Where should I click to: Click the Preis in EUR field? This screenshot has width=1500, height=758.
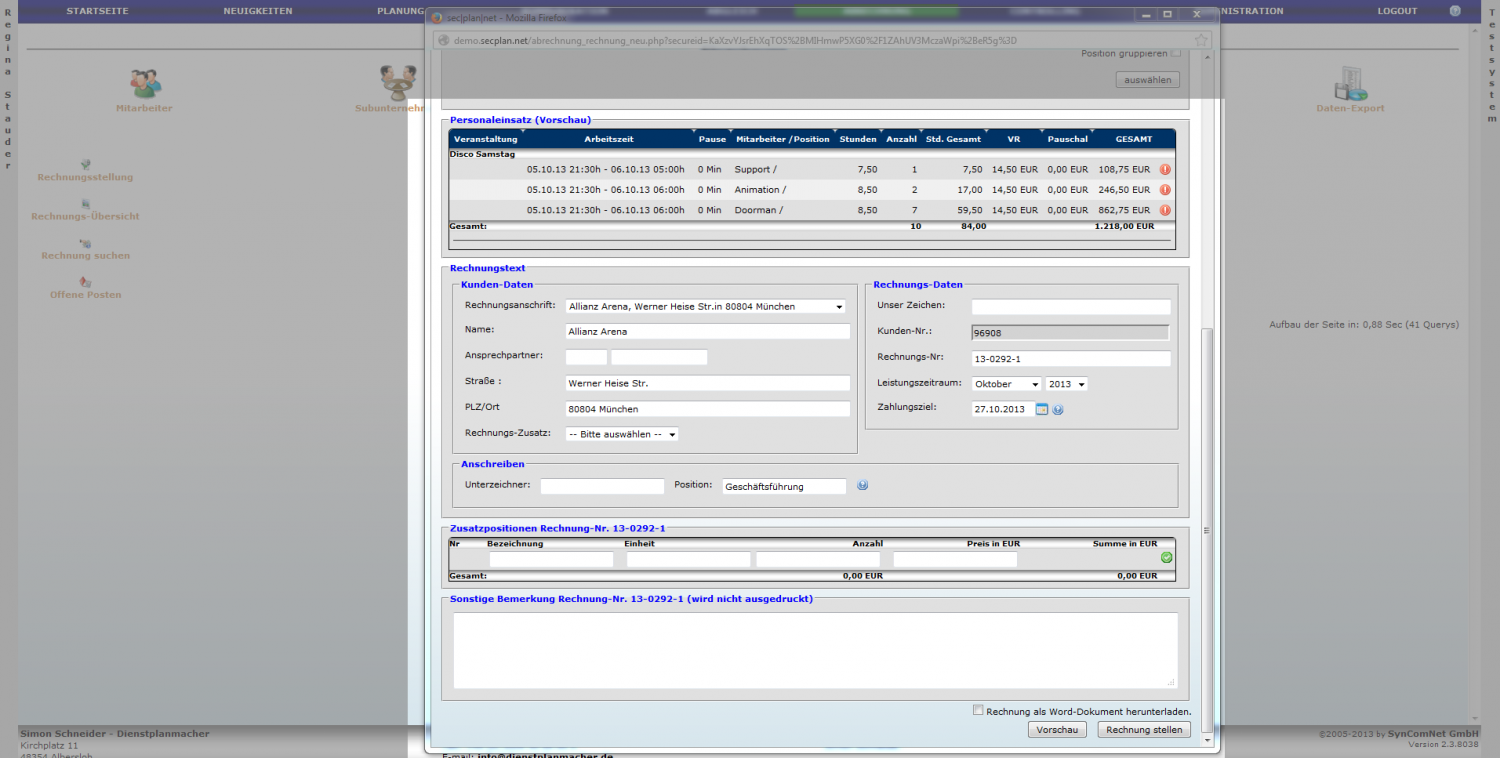[955, 560]
